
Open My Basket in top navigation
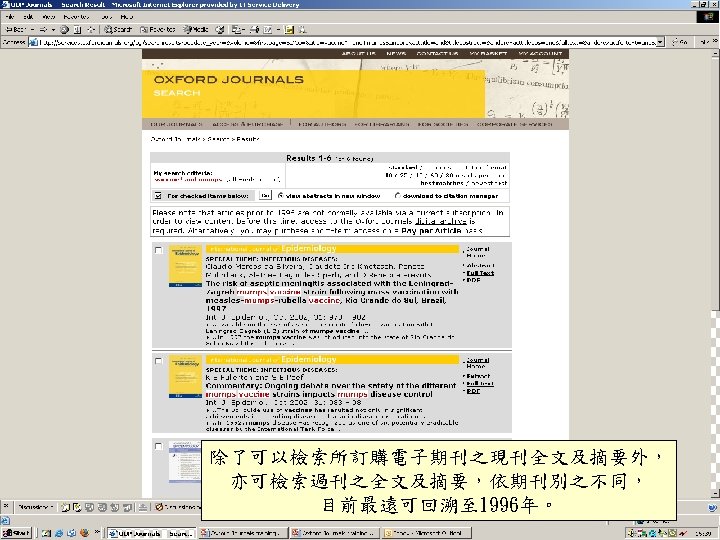coord(488,54)
